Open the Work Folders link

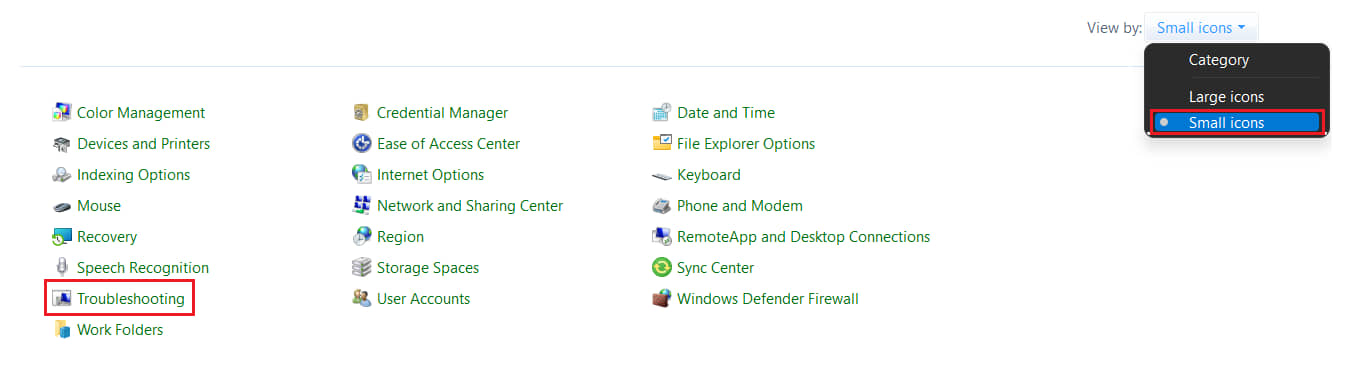click(120, 330)
